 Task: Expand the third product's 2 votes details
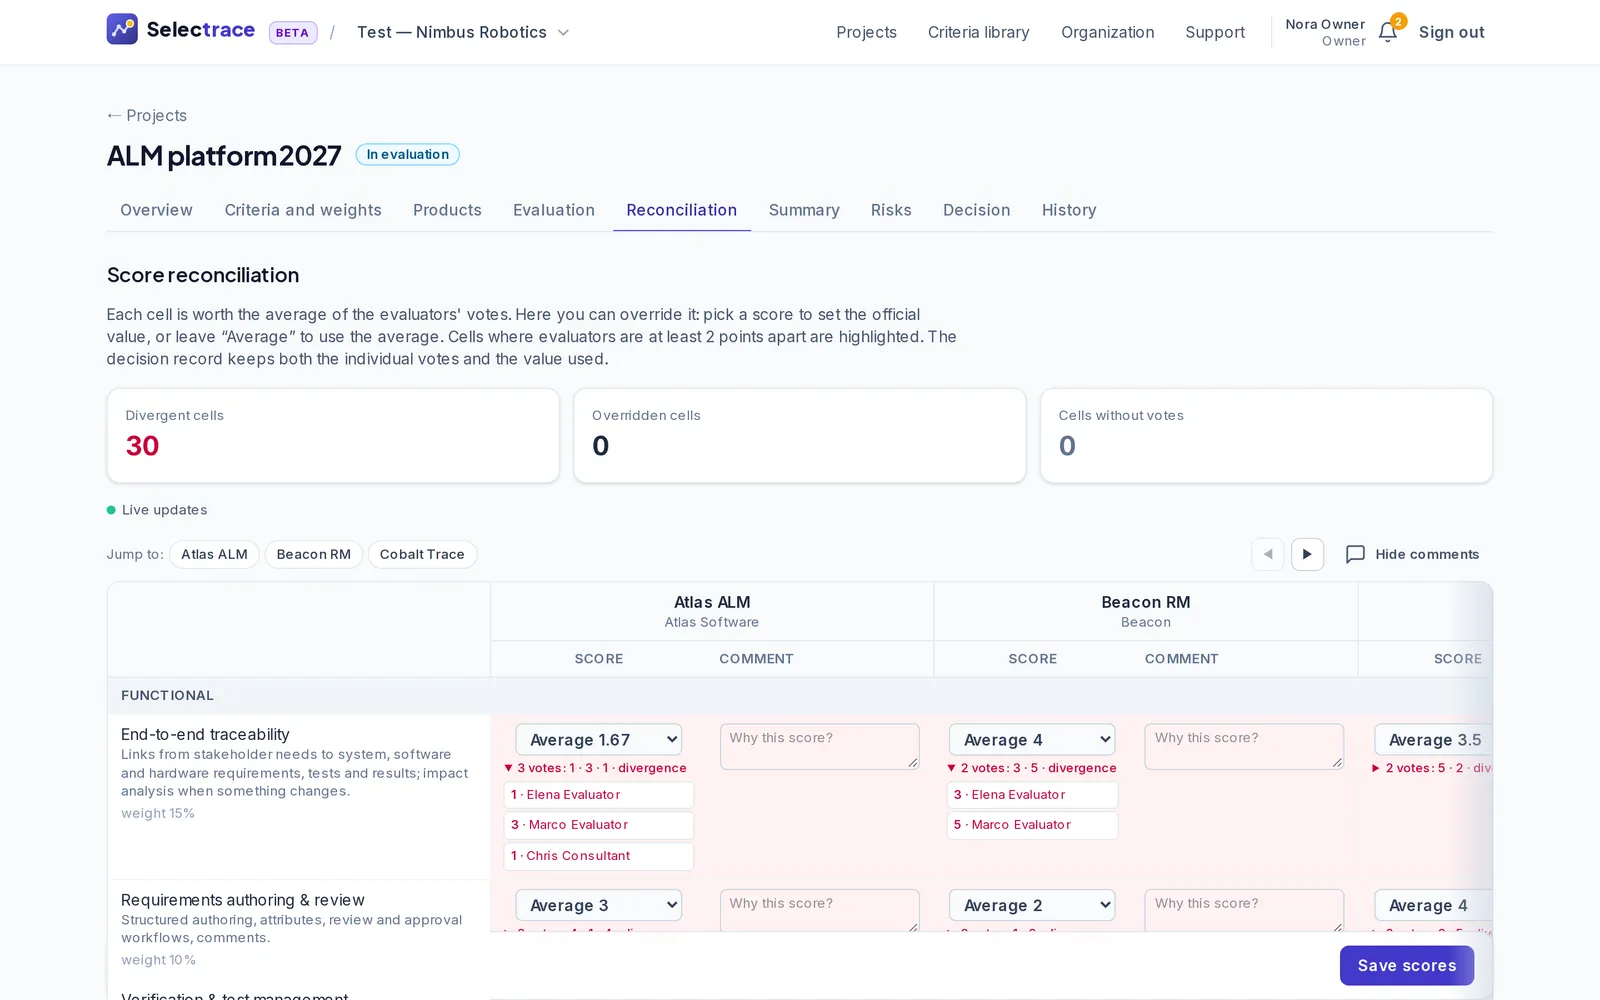click(1431, 768)
